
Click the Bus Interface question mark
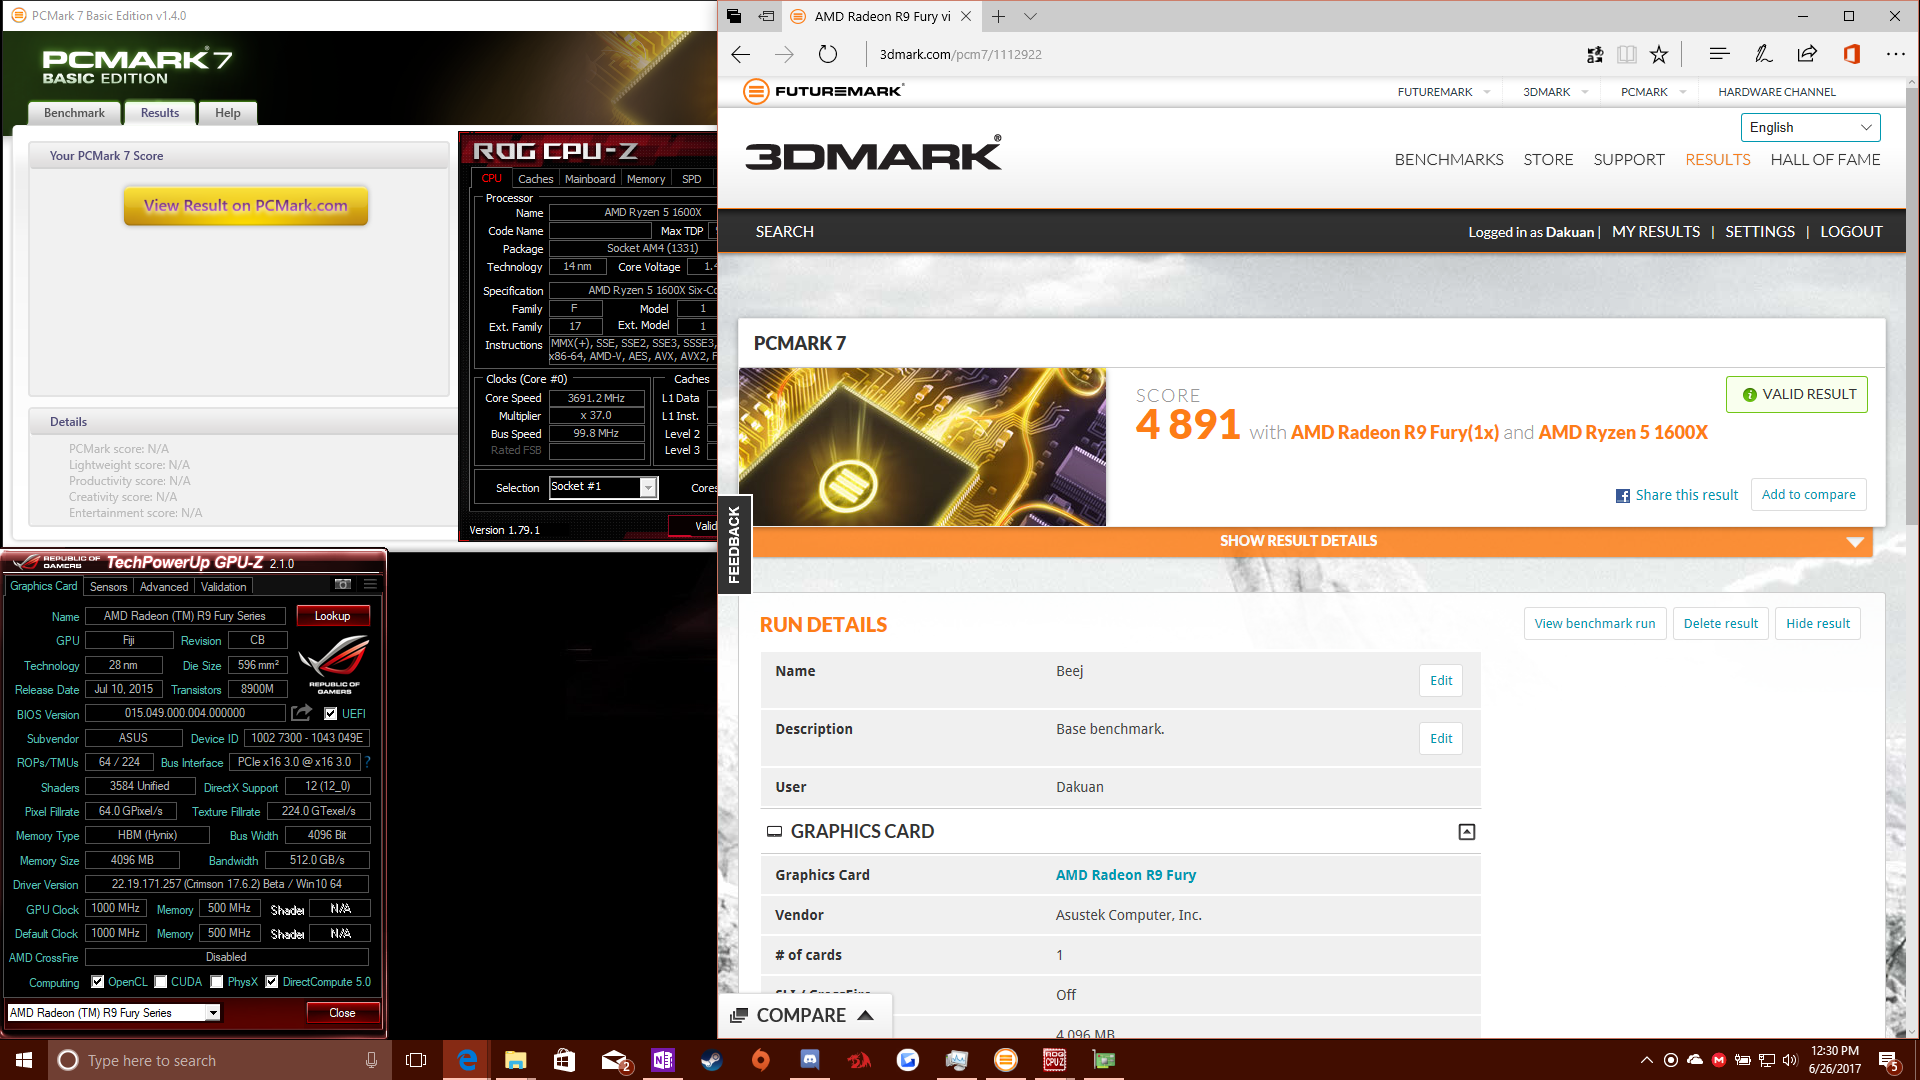tap(367, 762)
